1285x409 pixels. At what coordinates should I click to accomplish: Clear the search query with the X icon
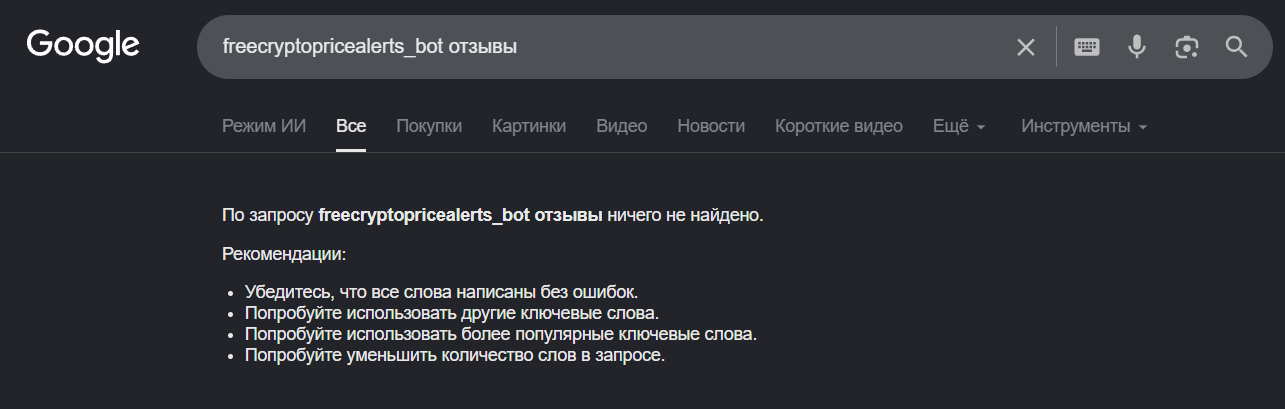click(x=1026, y=47)
